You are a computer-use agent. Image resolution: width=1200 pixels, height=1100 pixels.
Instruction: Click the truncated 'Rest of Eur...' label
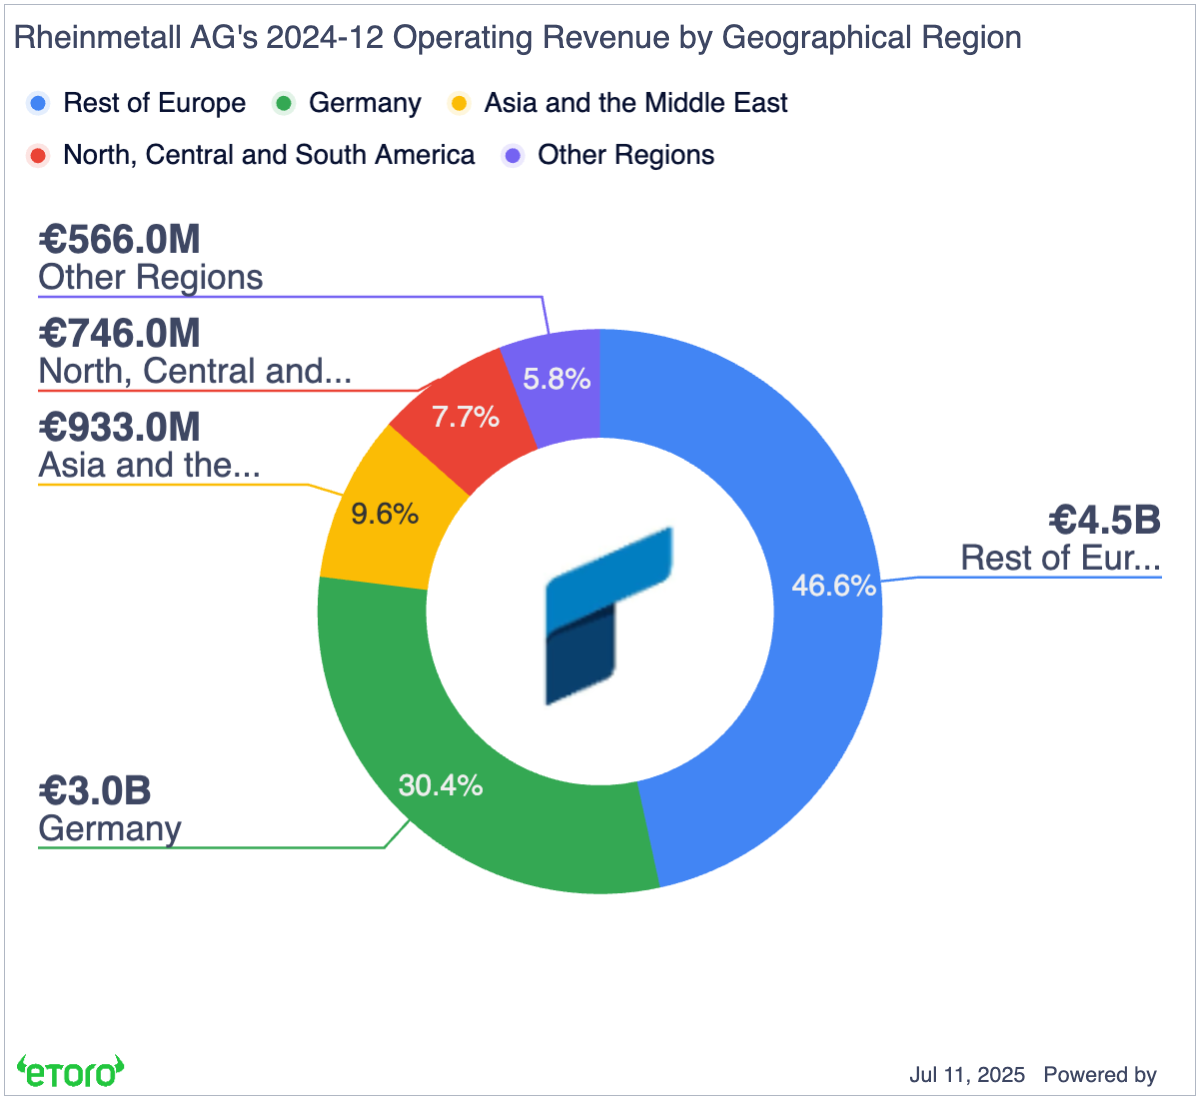click(x=1061, y=558)
